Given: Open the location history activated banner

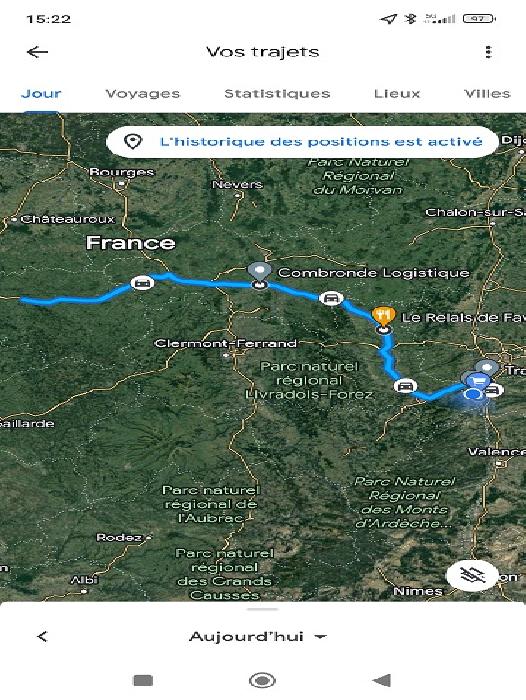Looking at the screenshot, I should 302,142.
